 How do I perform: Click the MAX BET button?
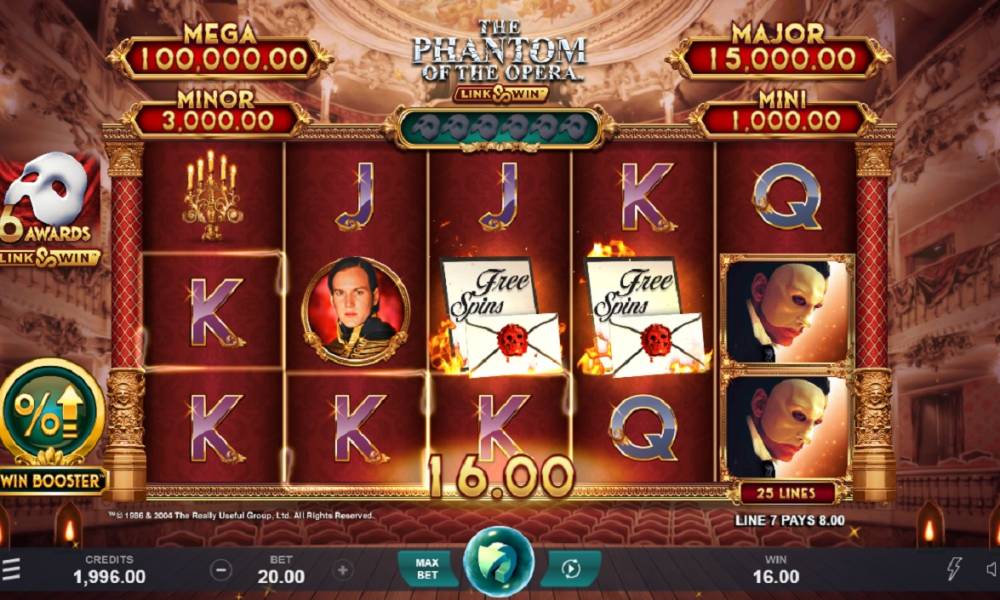click(x=427, y=569)
